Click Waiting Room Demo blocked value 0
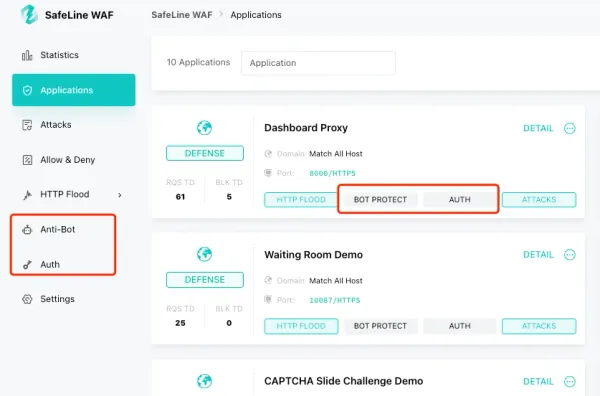 (229, 323)
